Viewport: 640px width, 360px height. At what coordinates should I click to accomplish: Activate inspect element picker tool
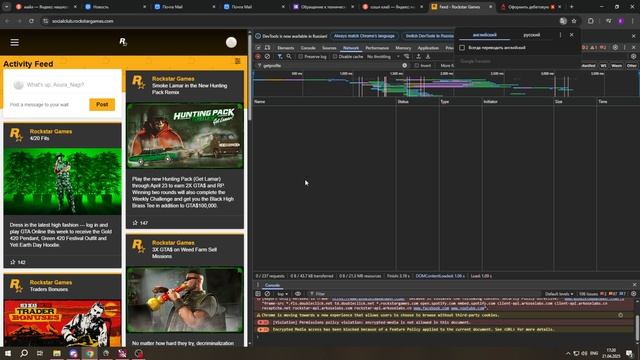point(258,48)
